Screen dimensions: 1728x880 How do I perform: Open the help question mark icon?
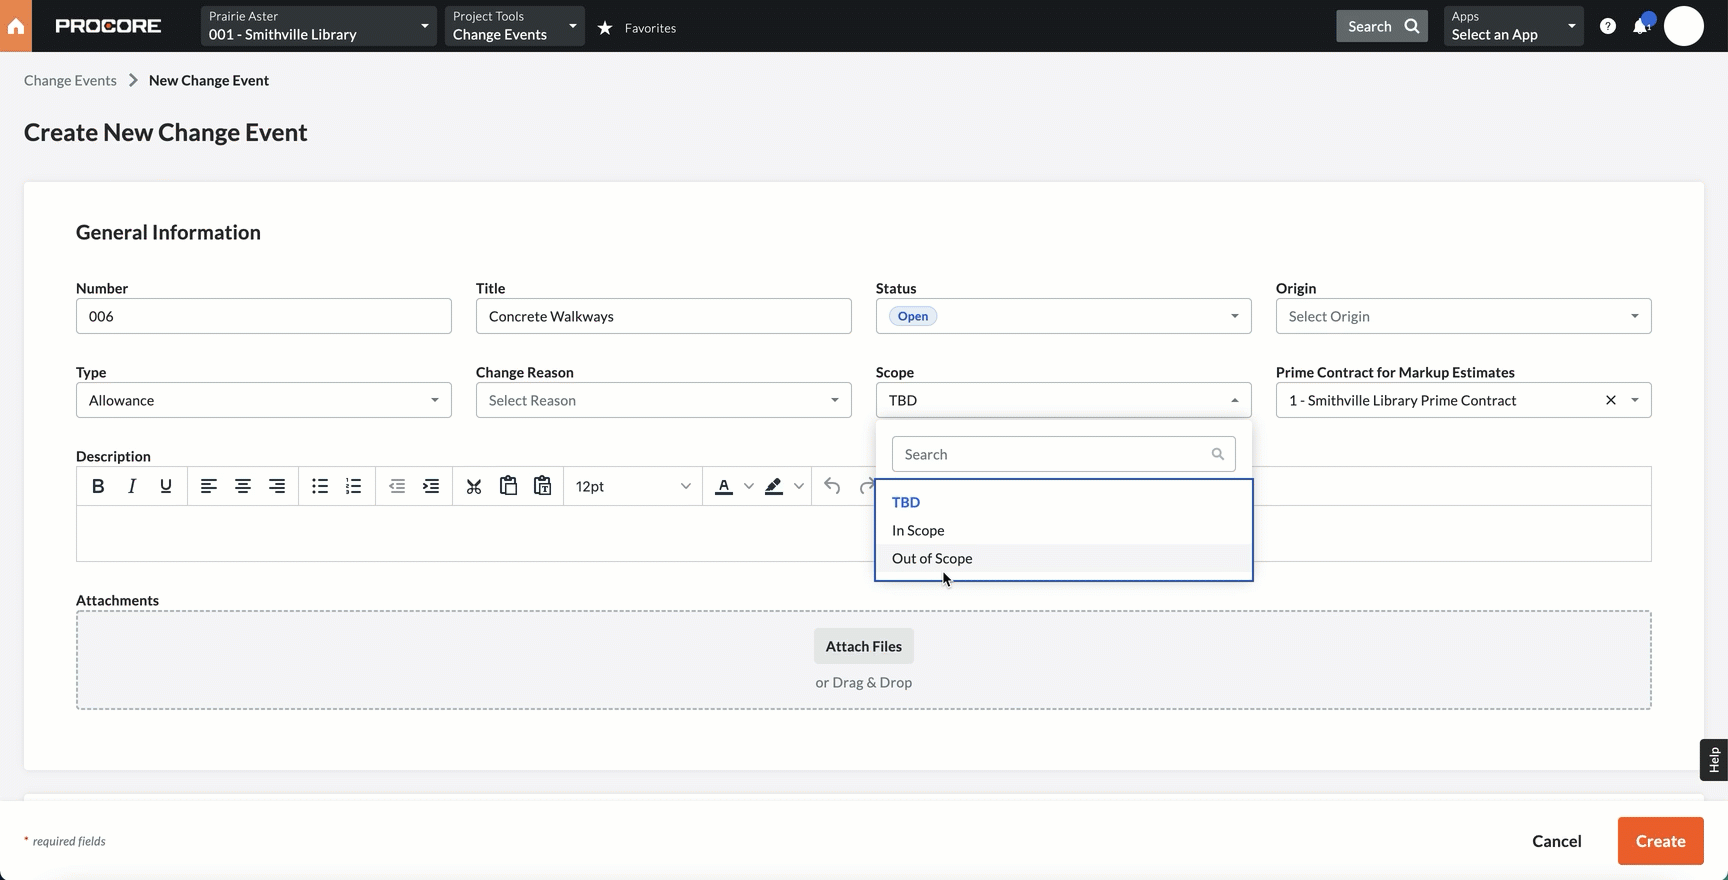pos(1608,26)
